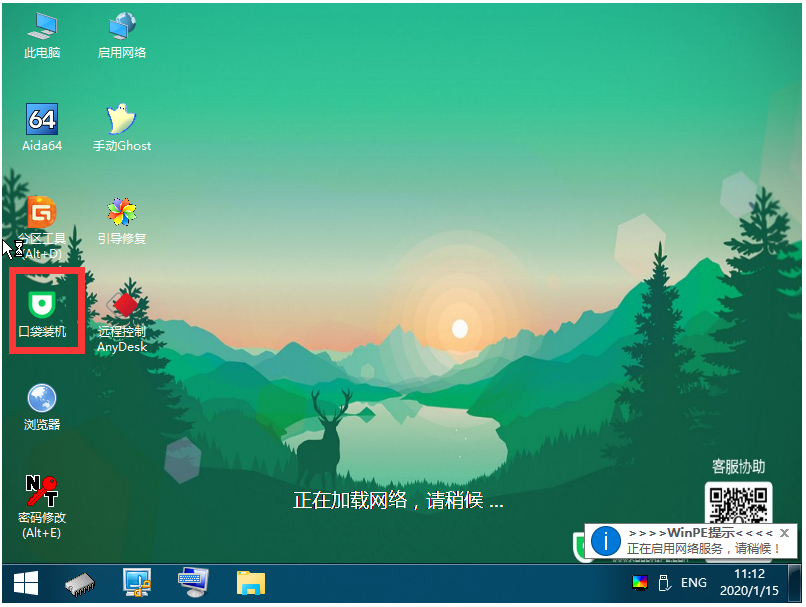The image size is (806, 607).
Task: Close the WinPE提示 notification balloon
Action: [x=785, y=533]
